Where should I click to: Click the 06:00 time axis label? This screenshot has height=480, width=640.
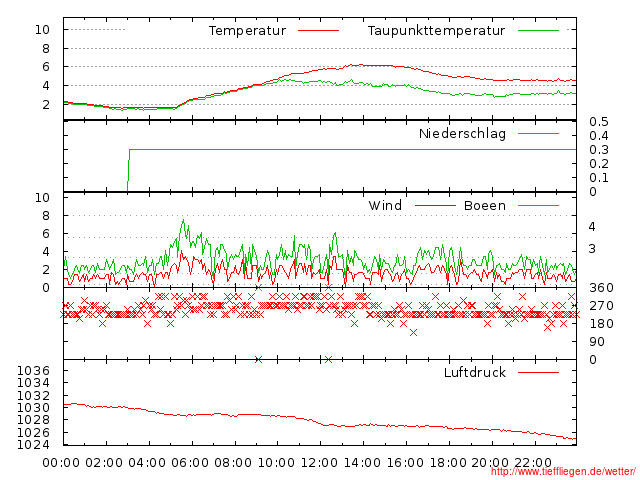[190, 463]
